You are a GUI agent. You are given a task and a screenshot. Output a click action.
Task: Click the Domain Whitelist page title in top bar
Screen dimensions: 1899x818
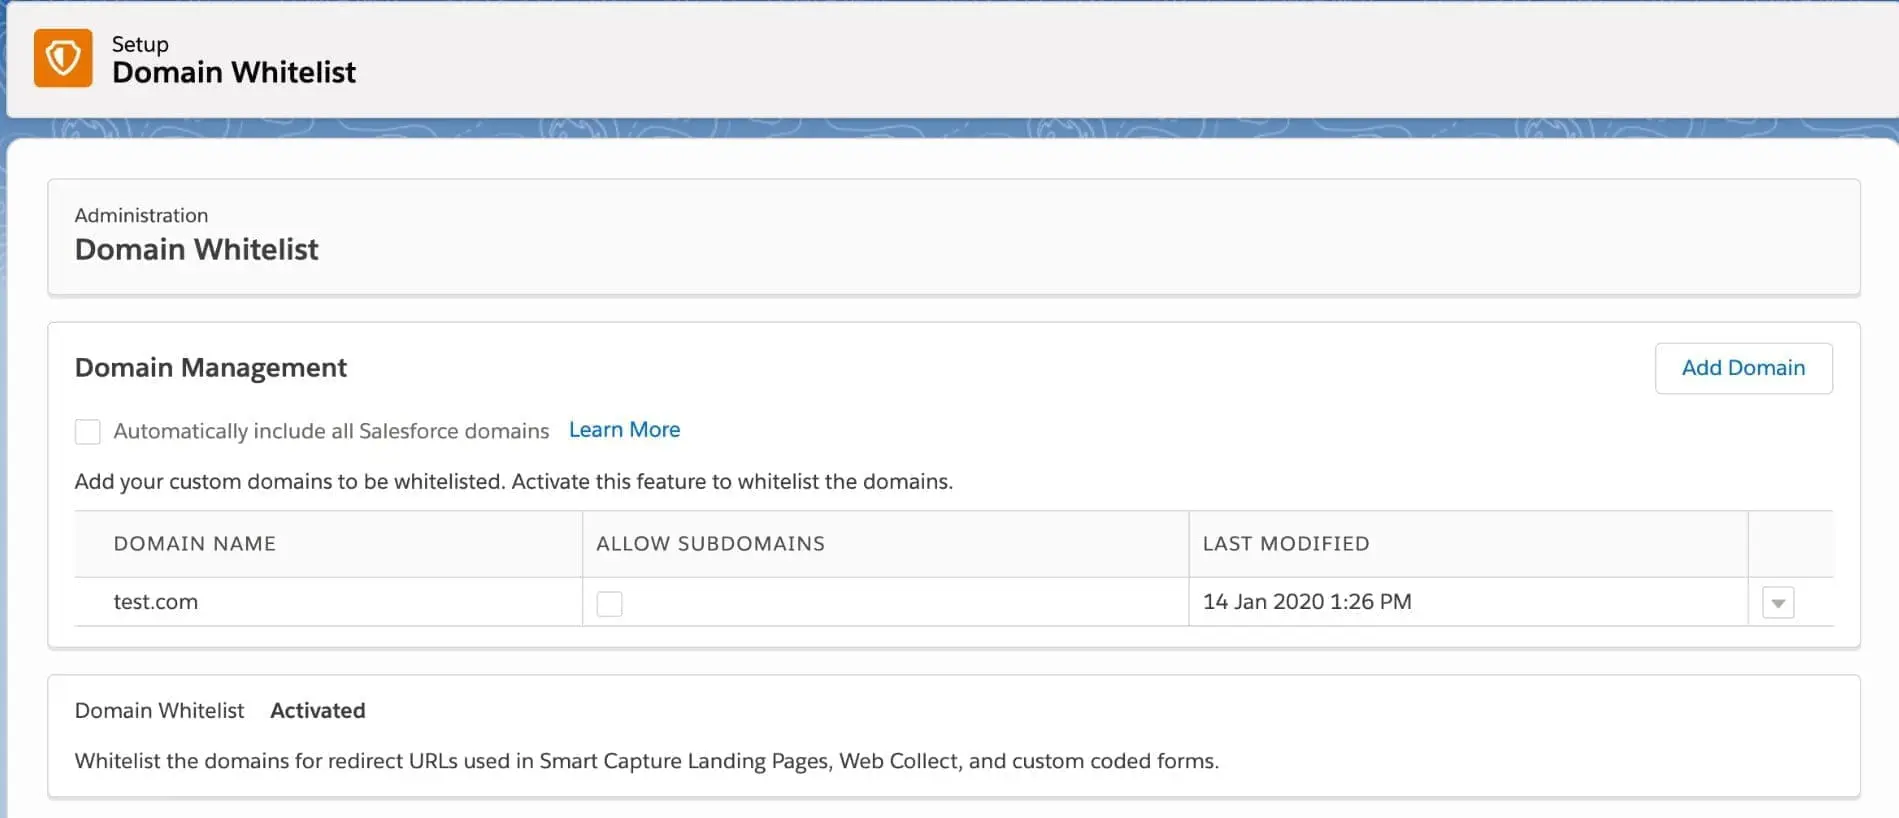click(x=233, y=73)
